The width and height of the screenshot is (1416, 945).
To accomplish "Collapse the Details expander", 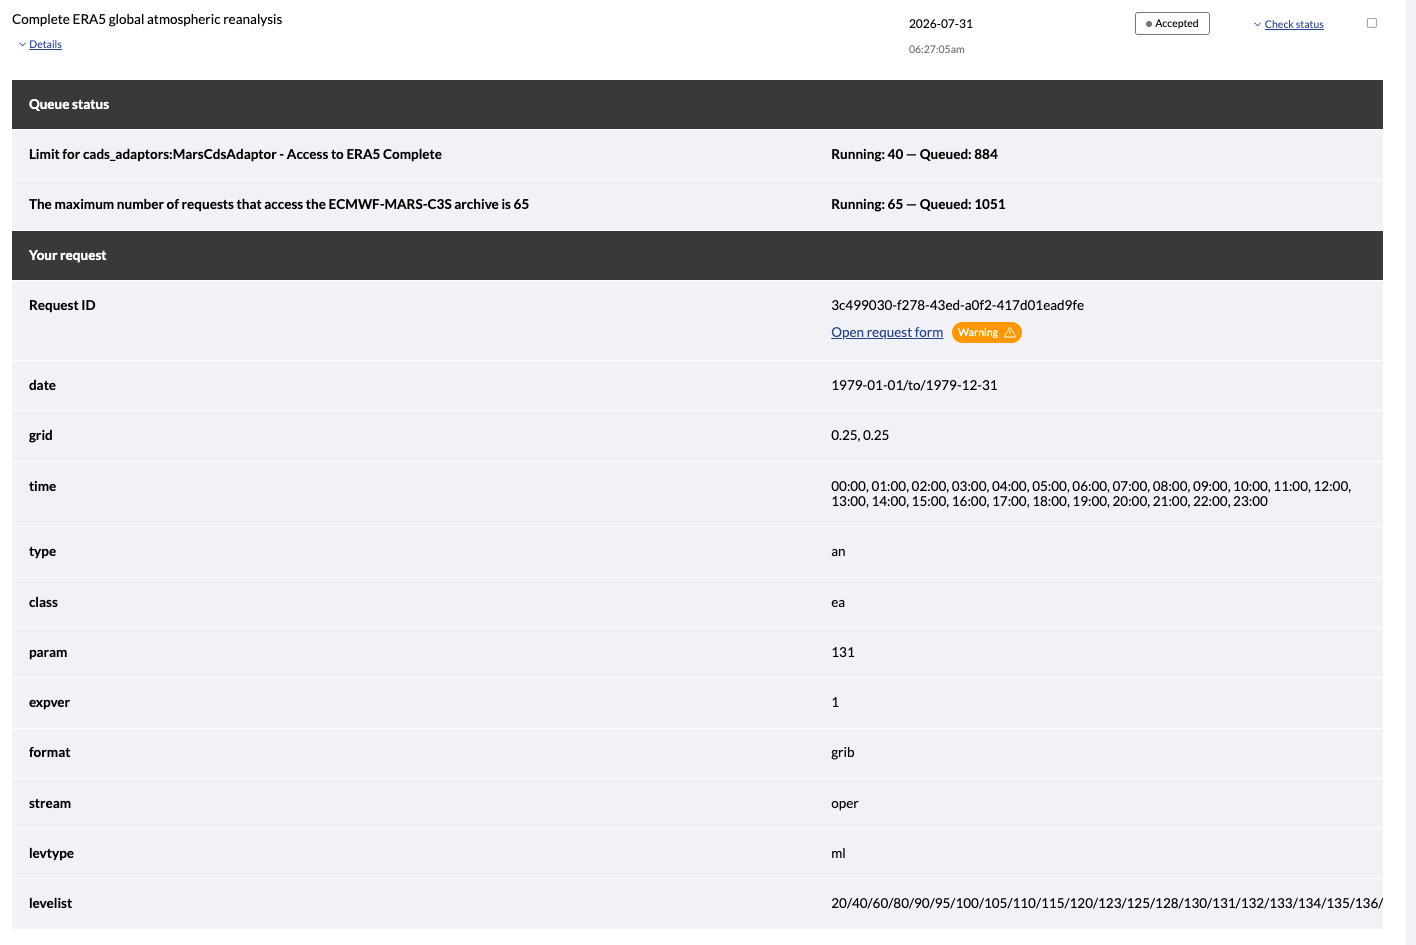I will [40, 44].
